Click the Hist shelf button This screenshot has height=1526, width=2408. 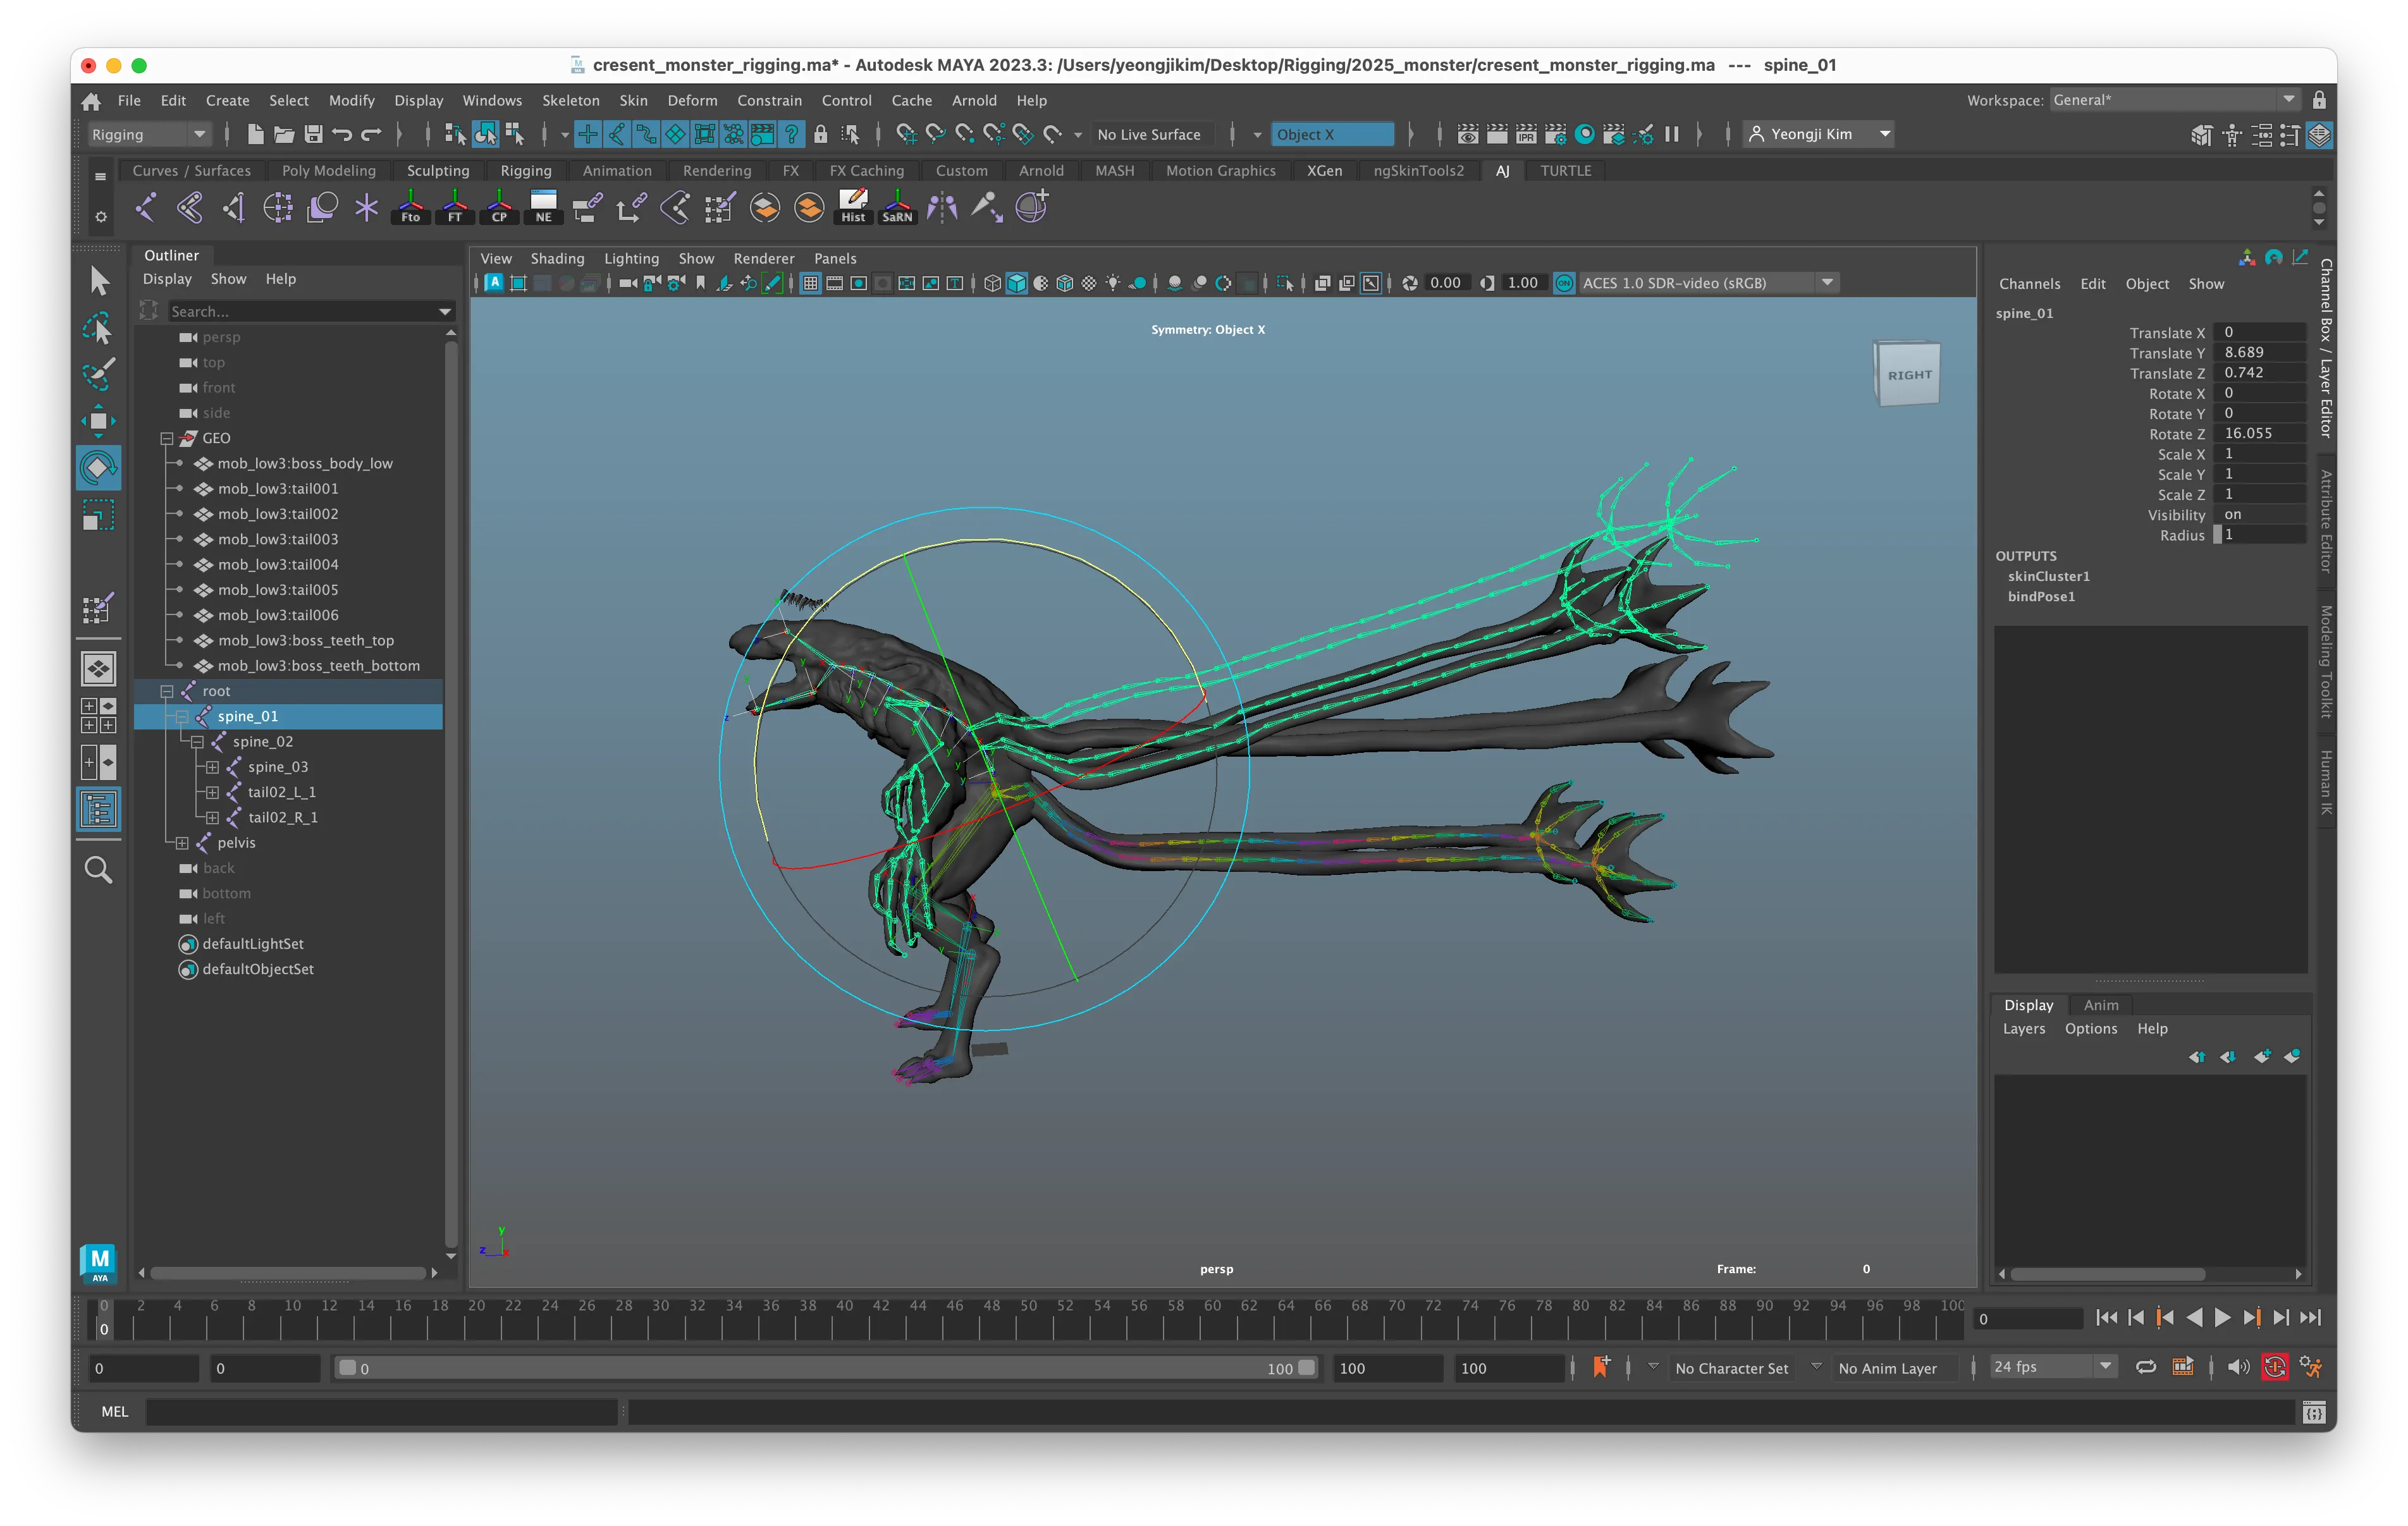pos(853,207)
